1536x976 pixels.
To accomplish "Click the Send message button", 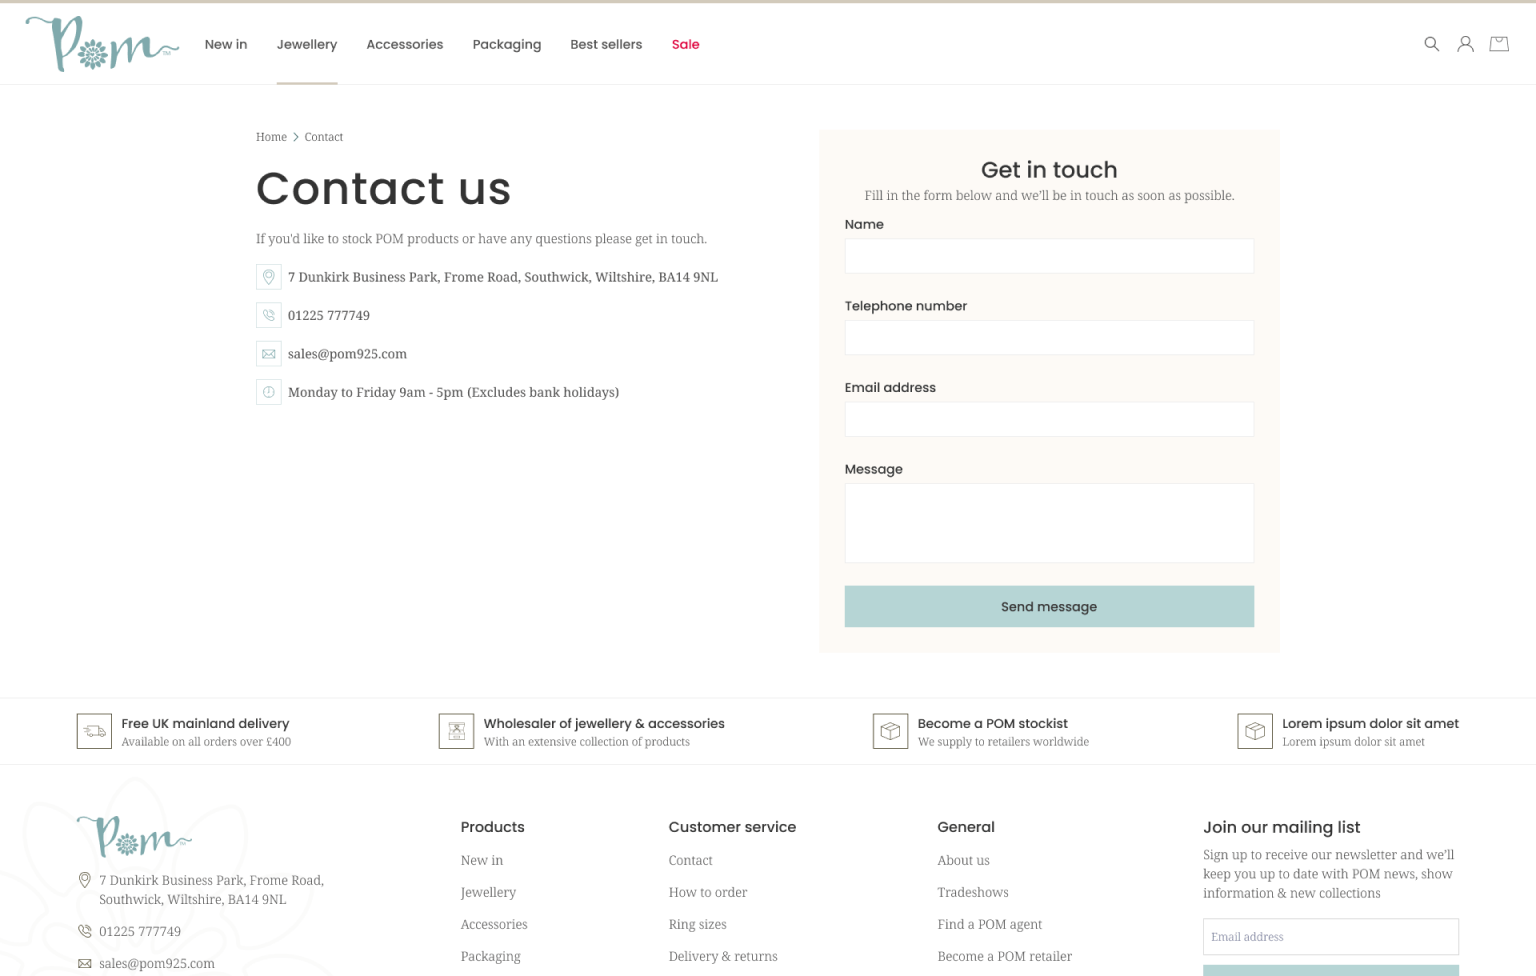I will 1049,607.
